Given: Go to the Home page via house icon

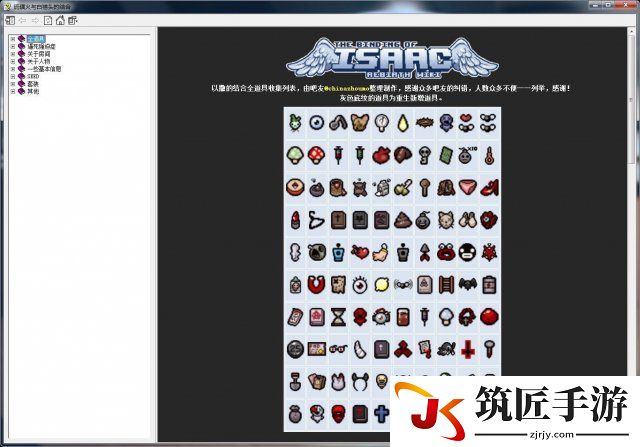Looking at the screenshot, I should pos(60,20).
